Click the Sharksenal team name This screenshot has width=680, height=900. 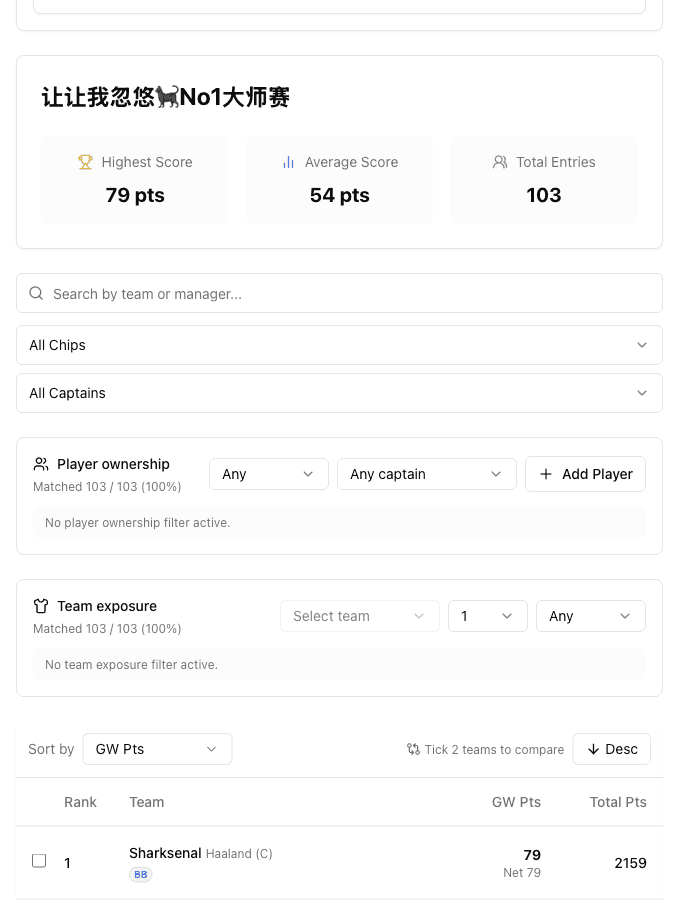[165, 853]
